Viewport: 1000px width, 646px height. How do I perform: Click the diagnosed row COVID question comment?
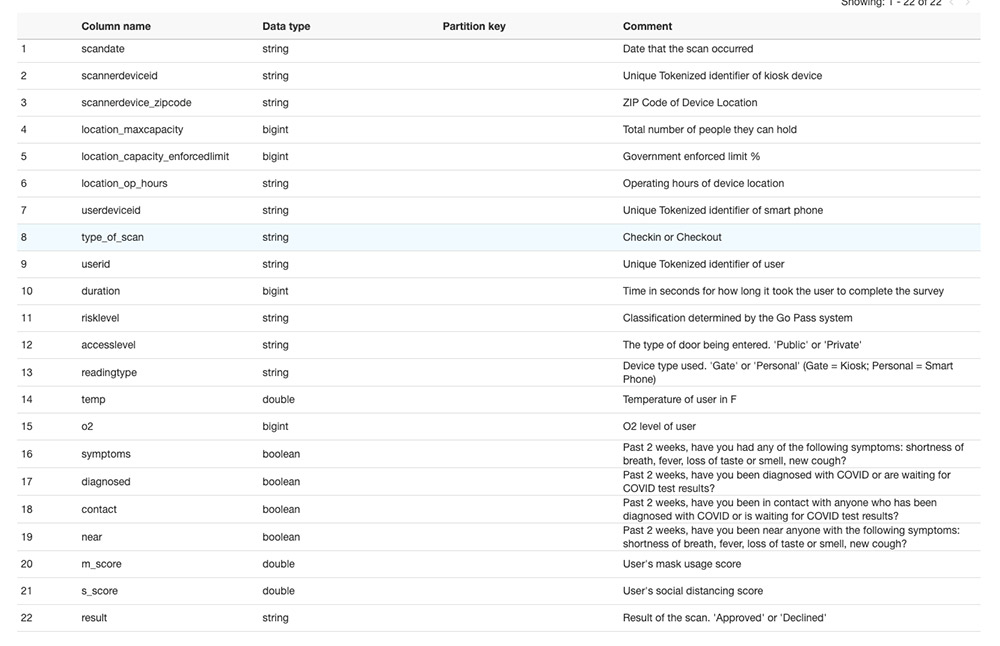pos(787,481)
